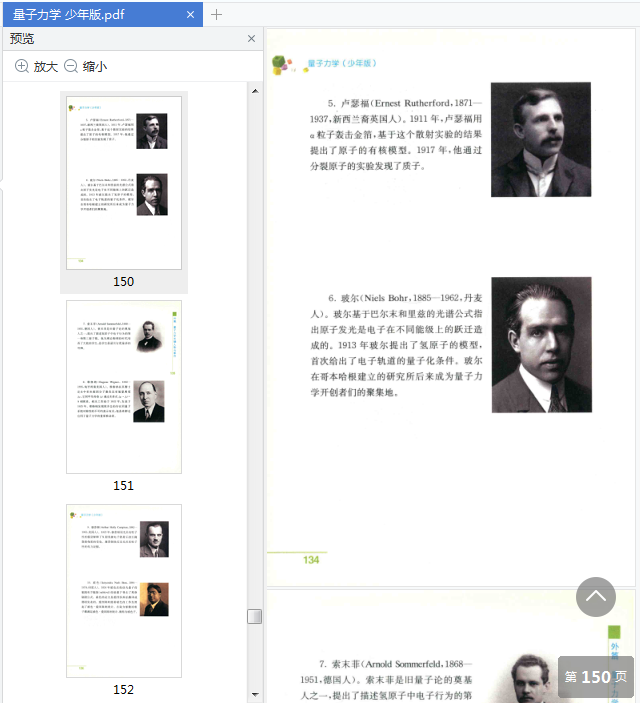Open page 150 thumbnail
This screenshot has width=640, height=703.
coord(124,182)
